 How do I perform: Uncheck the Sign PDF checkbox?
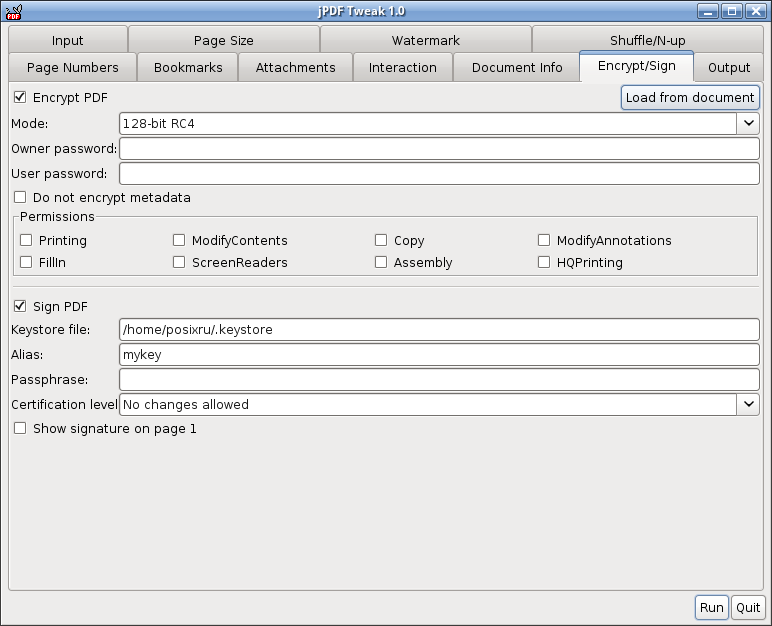click(20, 306)
